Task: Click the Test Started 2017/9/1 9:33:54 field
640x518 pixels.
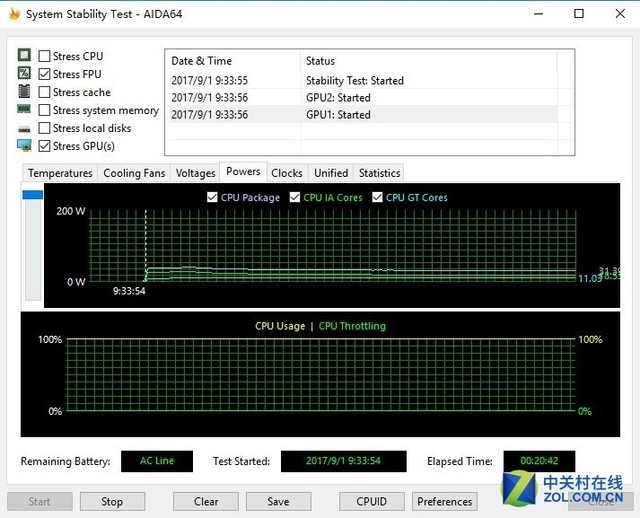Action: [x=343, y=461]
